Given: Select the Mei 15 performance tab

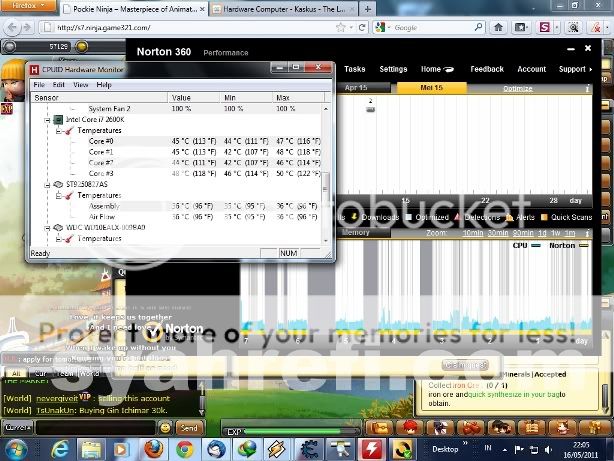Looking at the screenshot, I should coord(432,88).
